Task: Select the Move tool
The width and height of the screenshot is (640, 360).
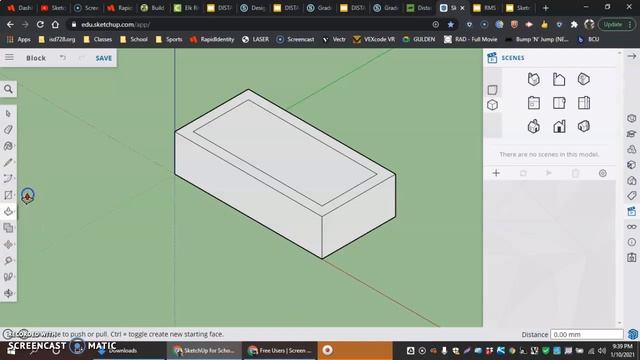Action: [x=8, y=244]
